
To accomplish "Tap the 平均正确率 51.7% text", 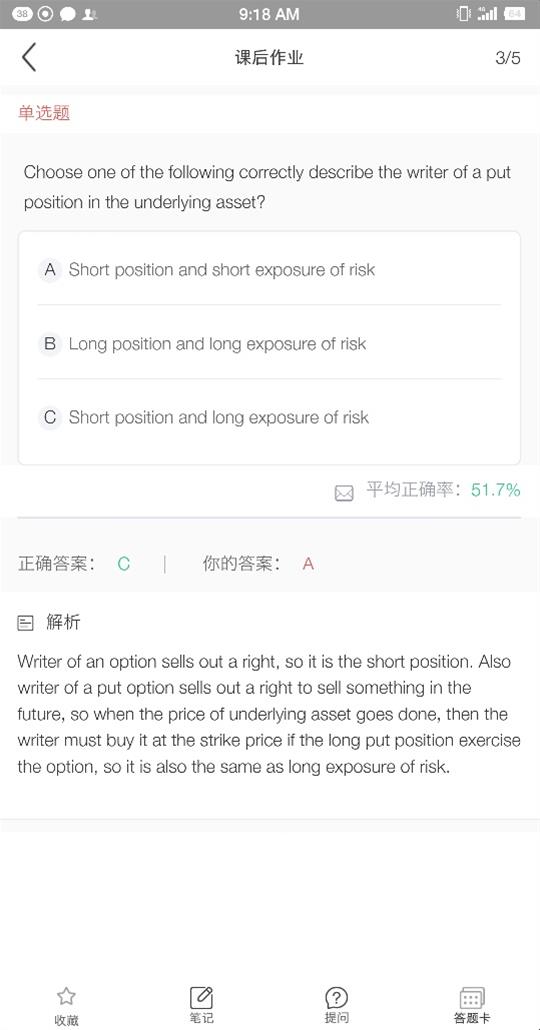I will (x=443, y=489).
